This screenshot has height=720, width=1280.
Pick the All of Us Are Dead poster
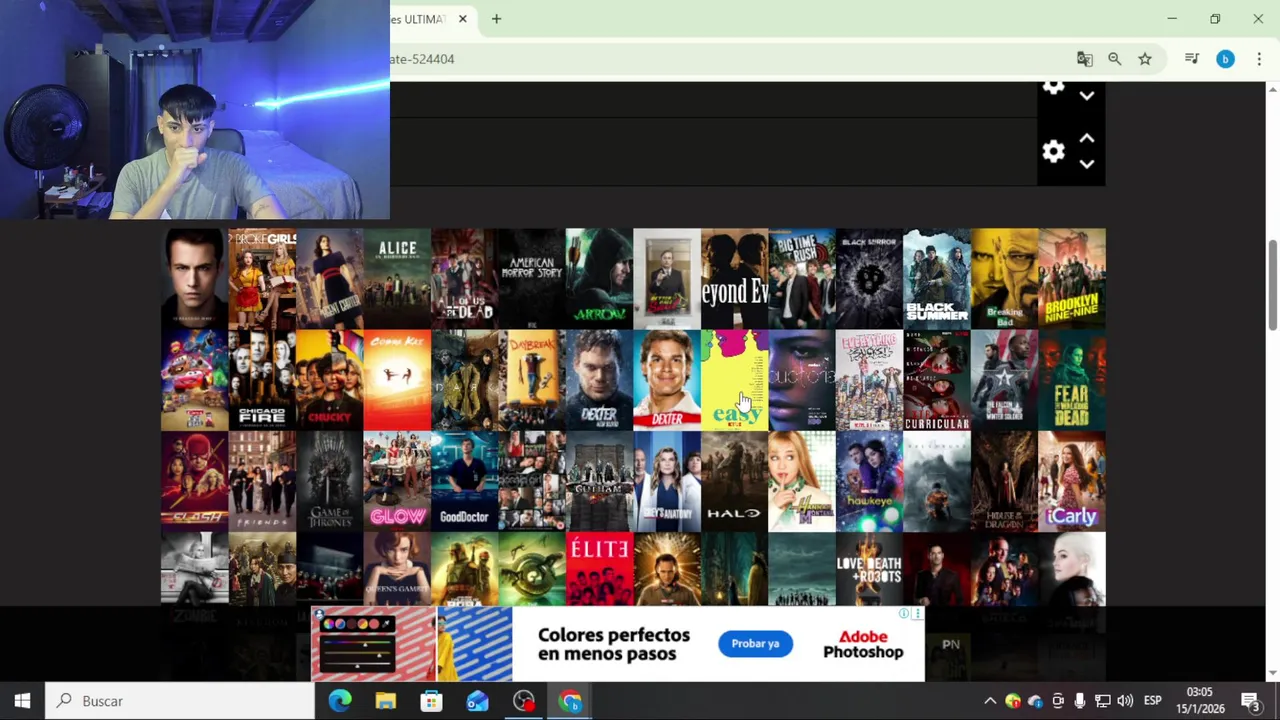(x=464, y=279)
